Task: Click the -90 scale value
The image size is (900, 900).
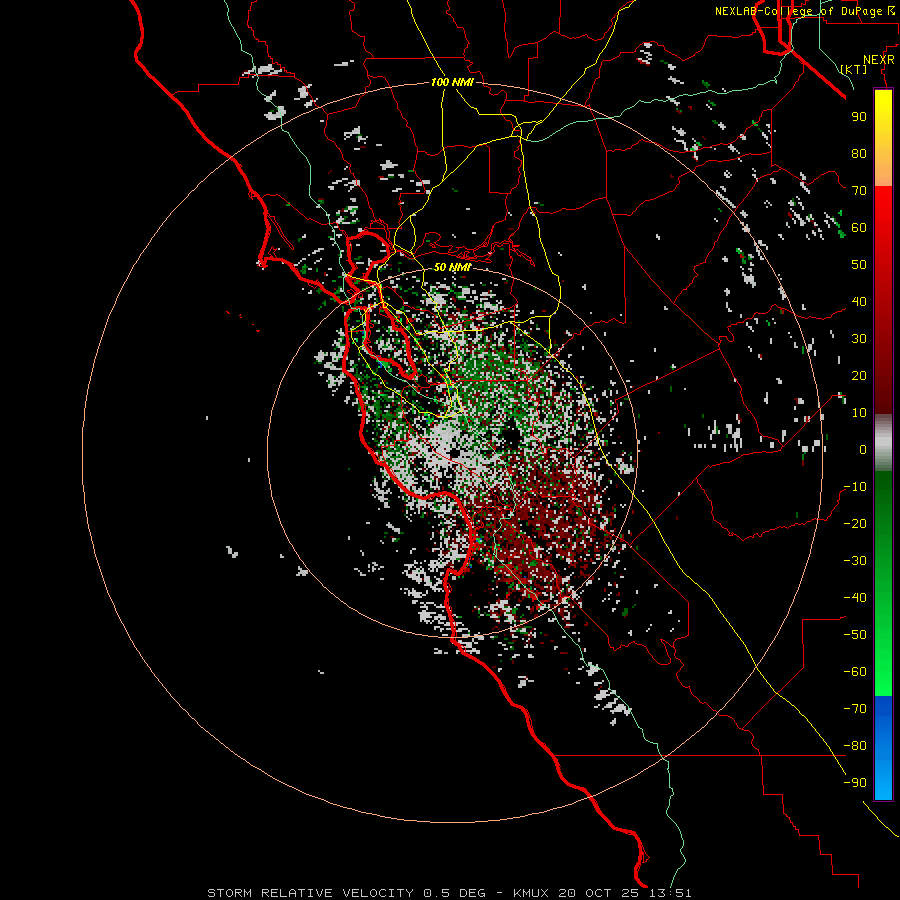Action: (855, 783)
